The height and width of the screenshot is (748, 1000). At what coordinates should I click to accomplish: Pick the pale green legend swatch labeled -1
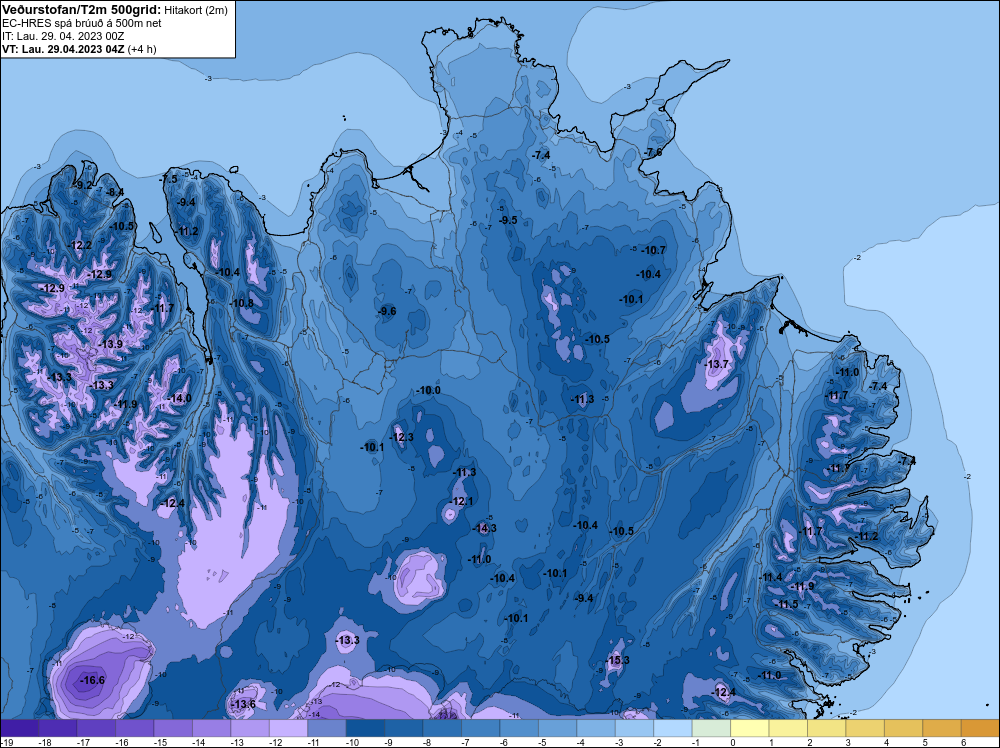tap(711, 728)
